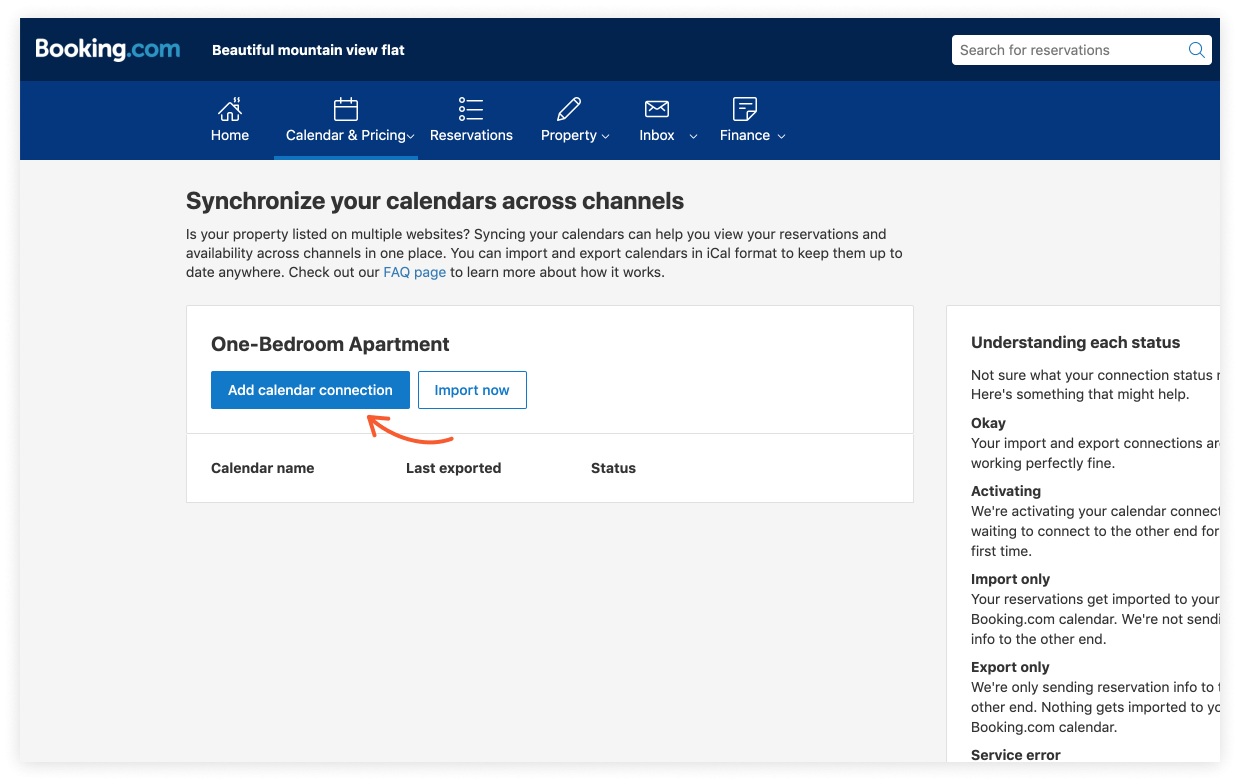
Task: Click the Status column header
Action: point(613,468)
